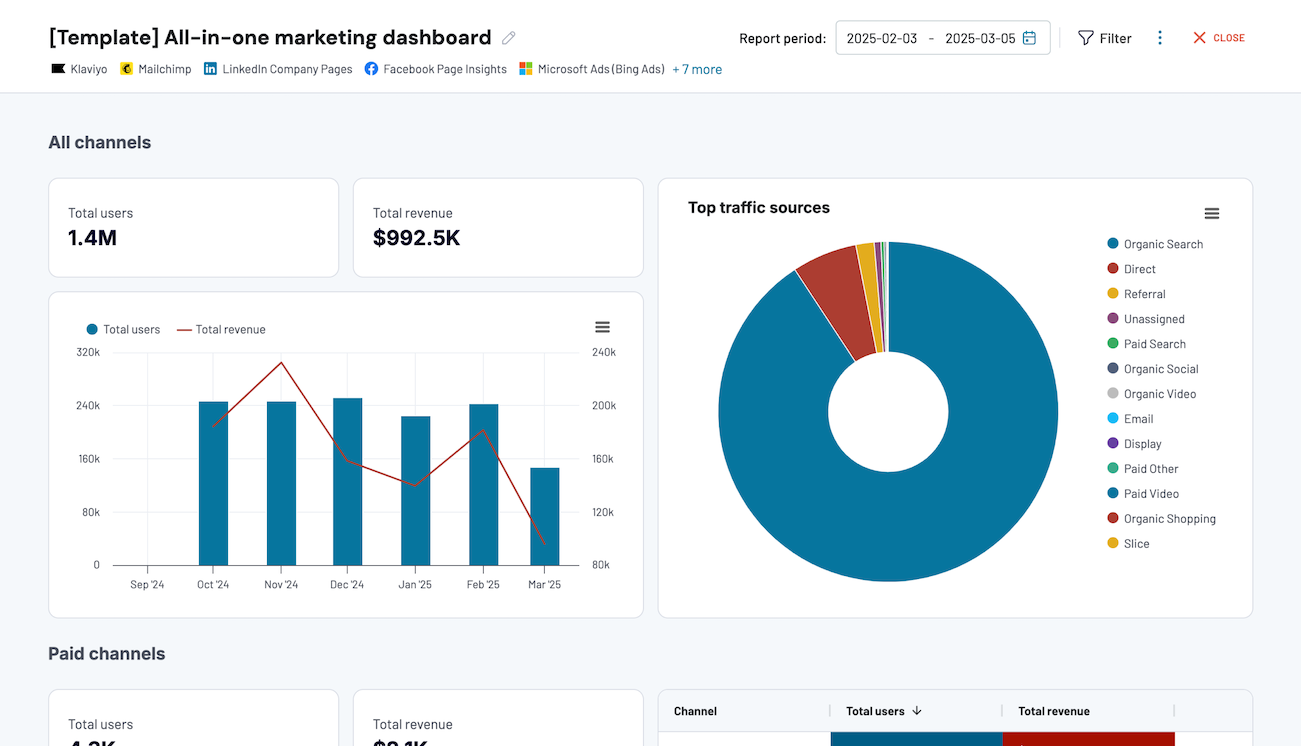Click the CLOSE button

coord(1218,37)
